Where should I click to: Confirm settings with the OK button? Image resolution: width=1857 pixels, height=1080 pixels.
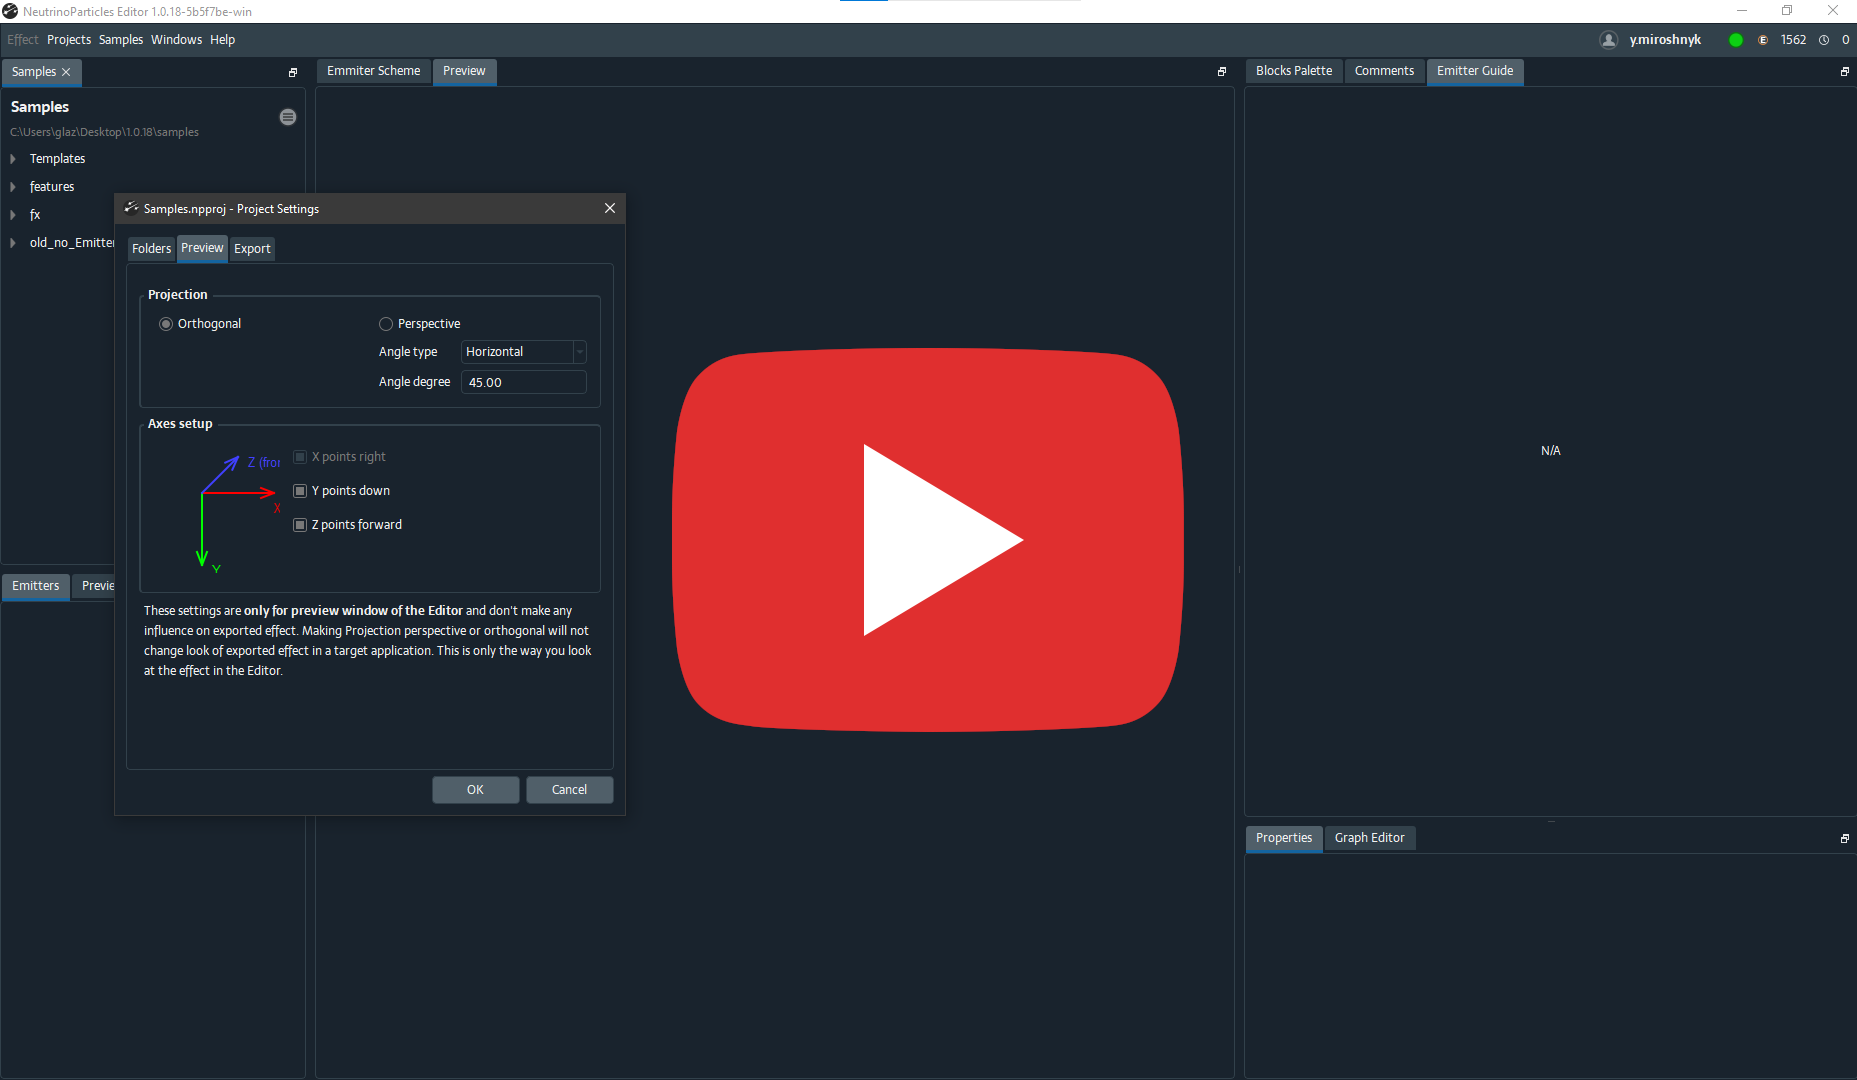point(475,789)
